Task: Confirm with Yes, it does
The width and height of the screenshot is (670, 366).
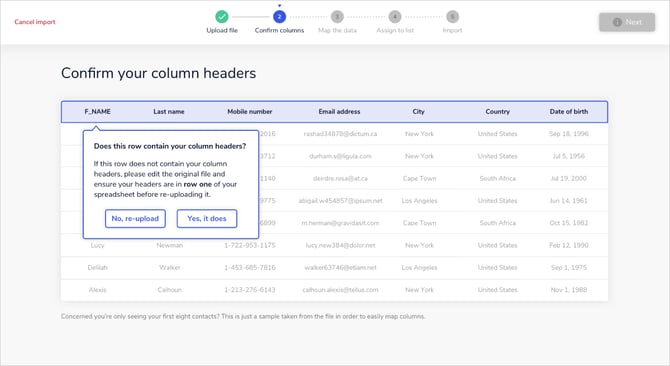Action: pos(207,218)
